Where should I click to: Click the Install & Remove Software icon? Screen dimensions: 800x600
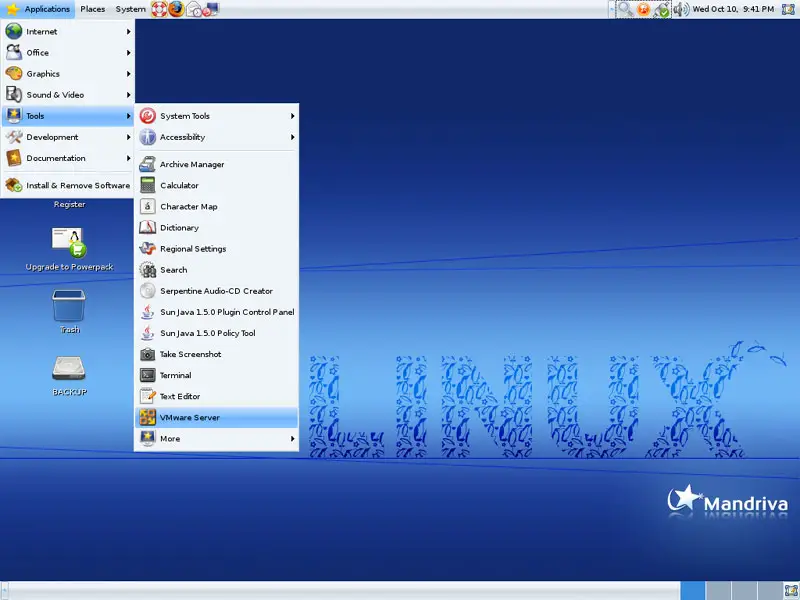coord(14,185)
